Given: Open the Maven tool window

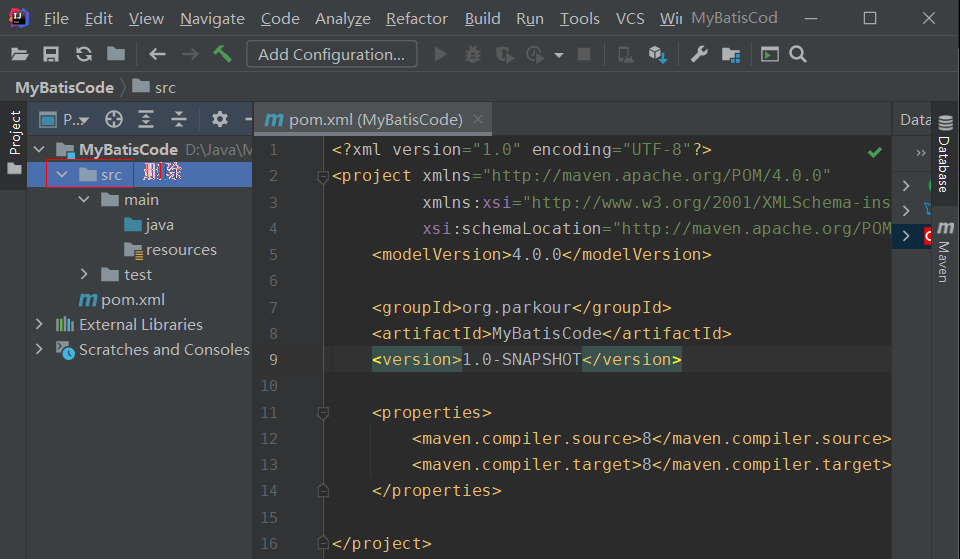Looking at the screenshot, I should (x=945, y=251).
